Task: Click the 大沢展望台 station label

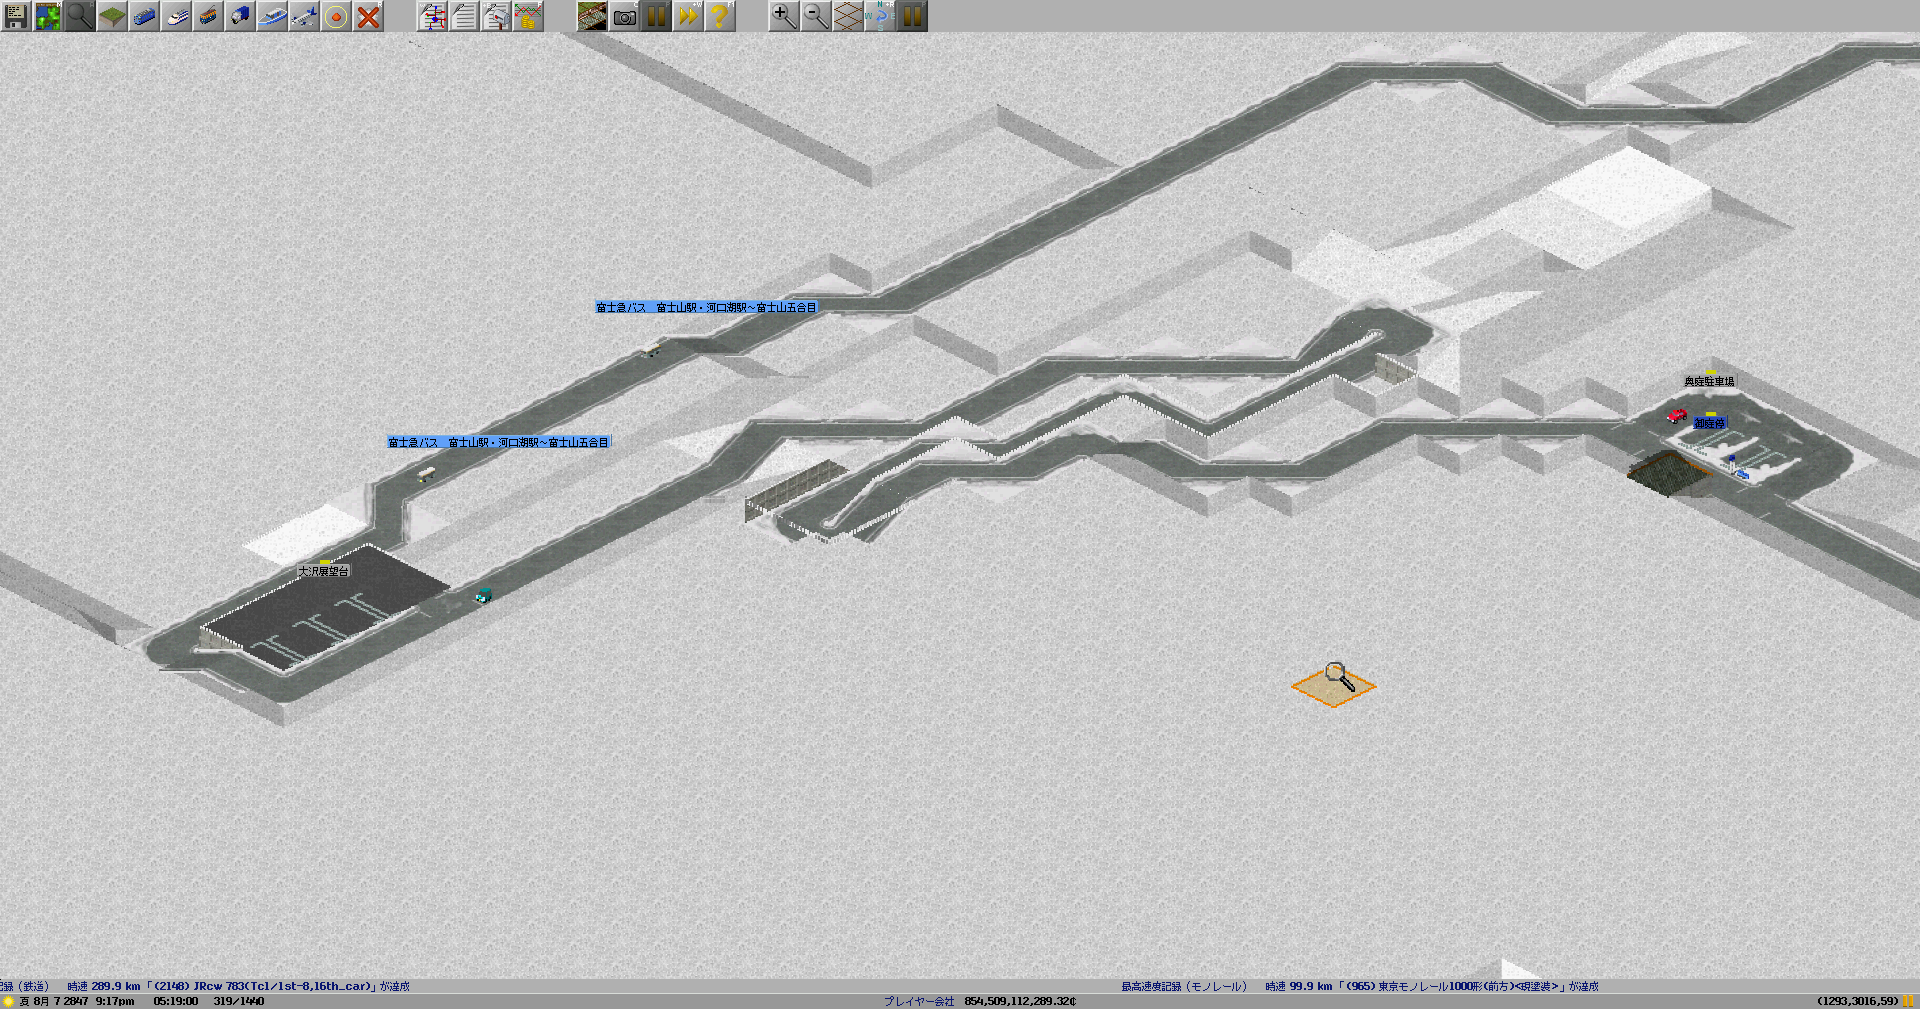Action: click(x=324, y=571)
